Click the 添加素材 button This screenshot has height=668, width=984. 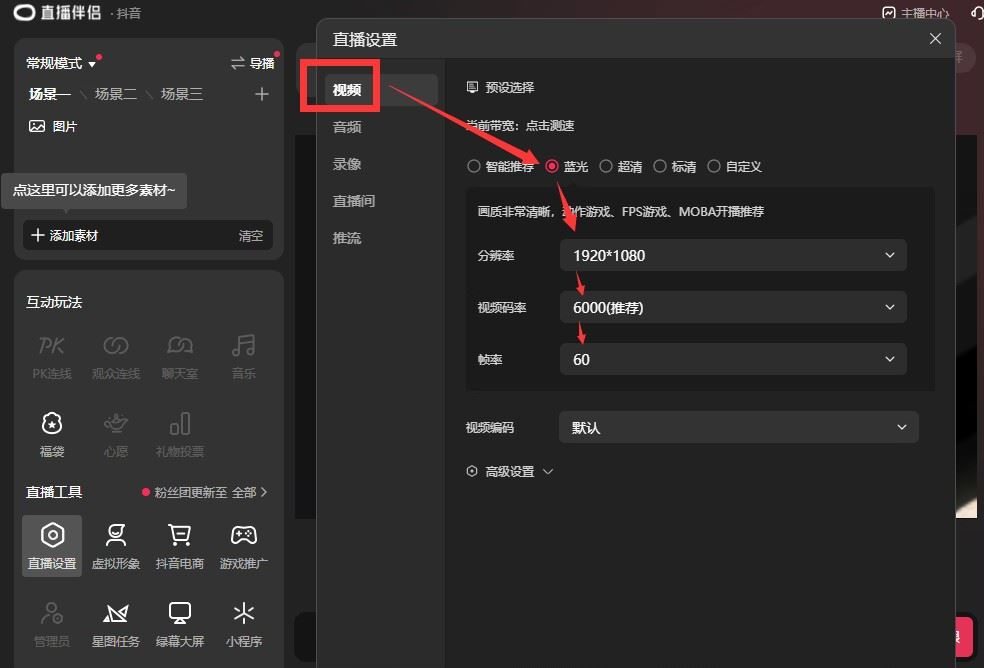(x=65, y=235)
